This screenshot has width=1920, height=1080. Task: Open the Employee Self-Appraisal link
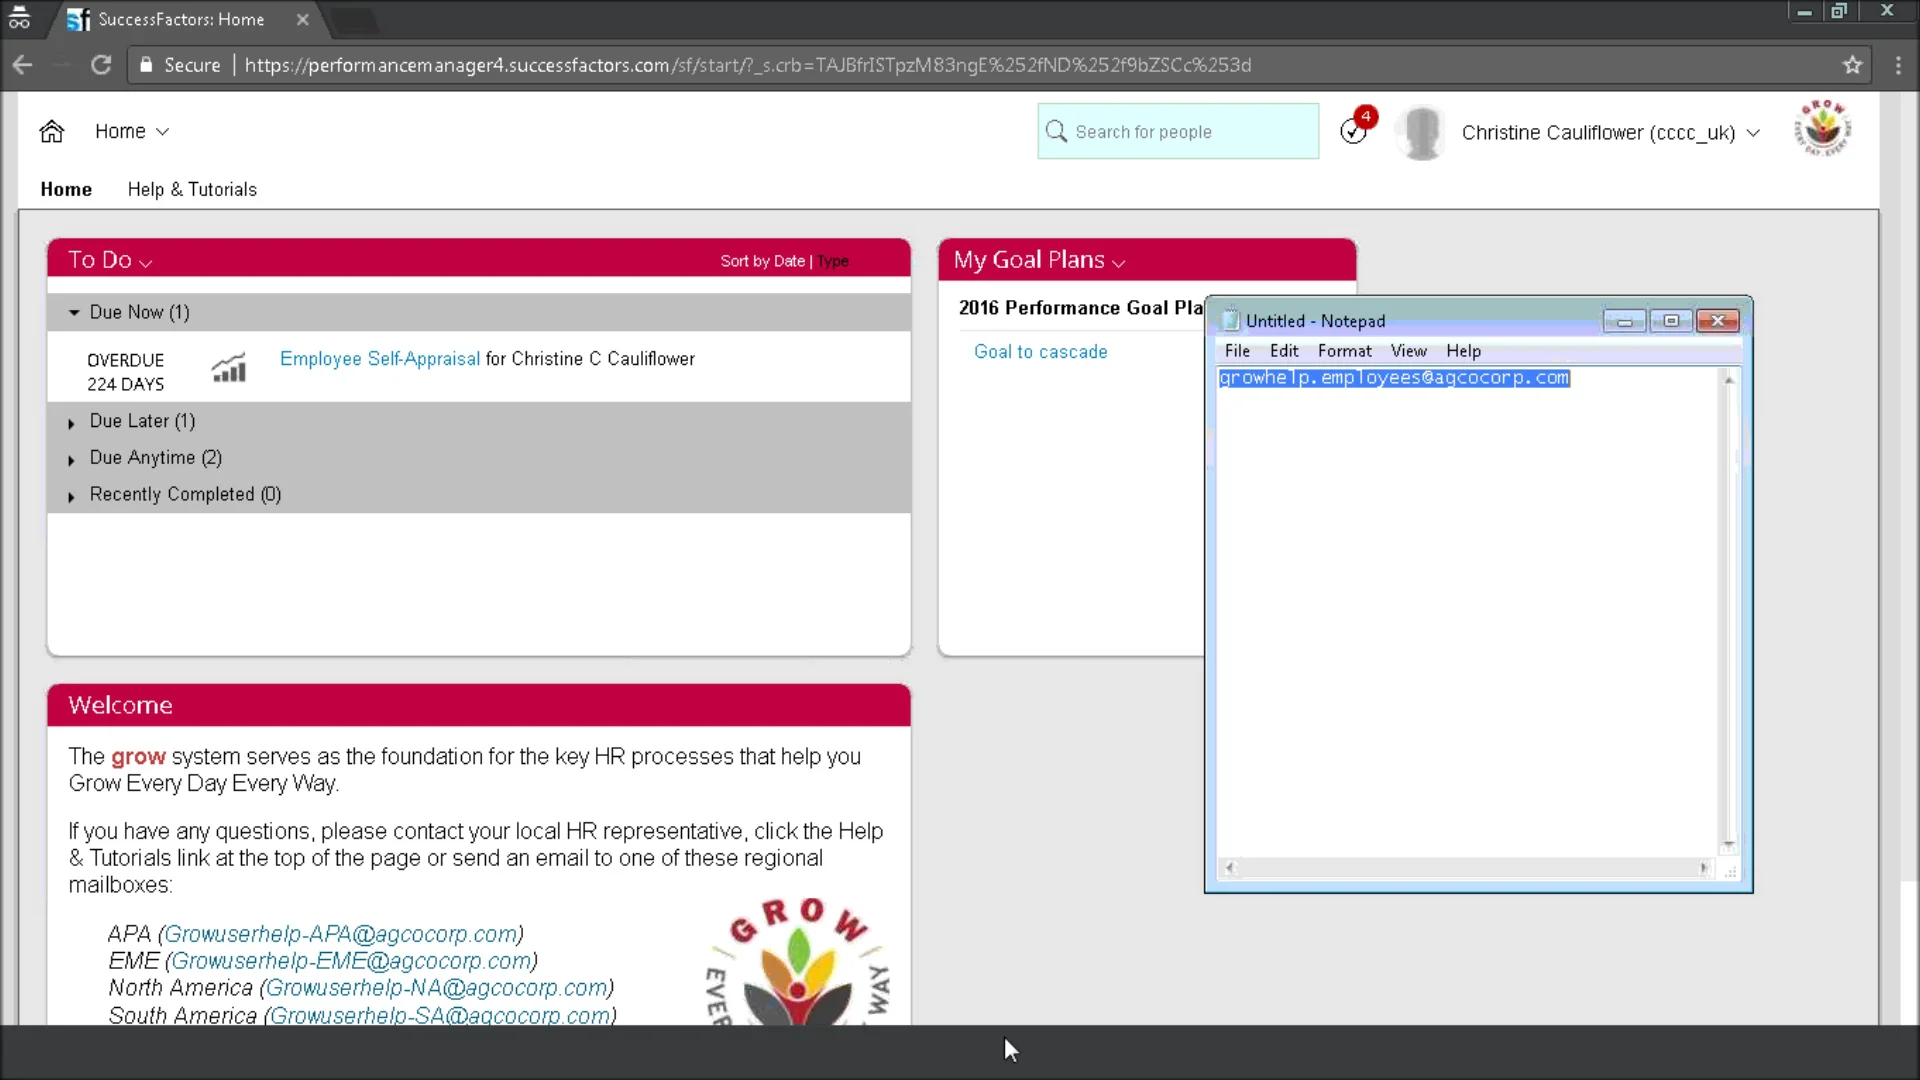tap(378, 358)
